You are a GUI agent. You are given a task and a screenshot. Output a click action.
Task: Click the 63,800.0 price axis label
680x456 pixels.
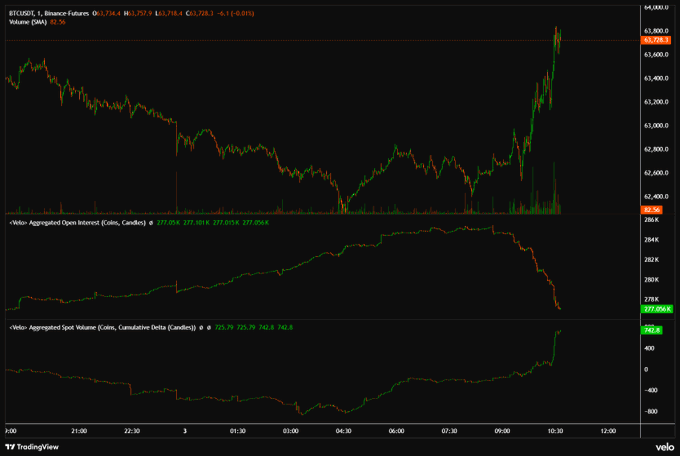(x=656, y=31)
